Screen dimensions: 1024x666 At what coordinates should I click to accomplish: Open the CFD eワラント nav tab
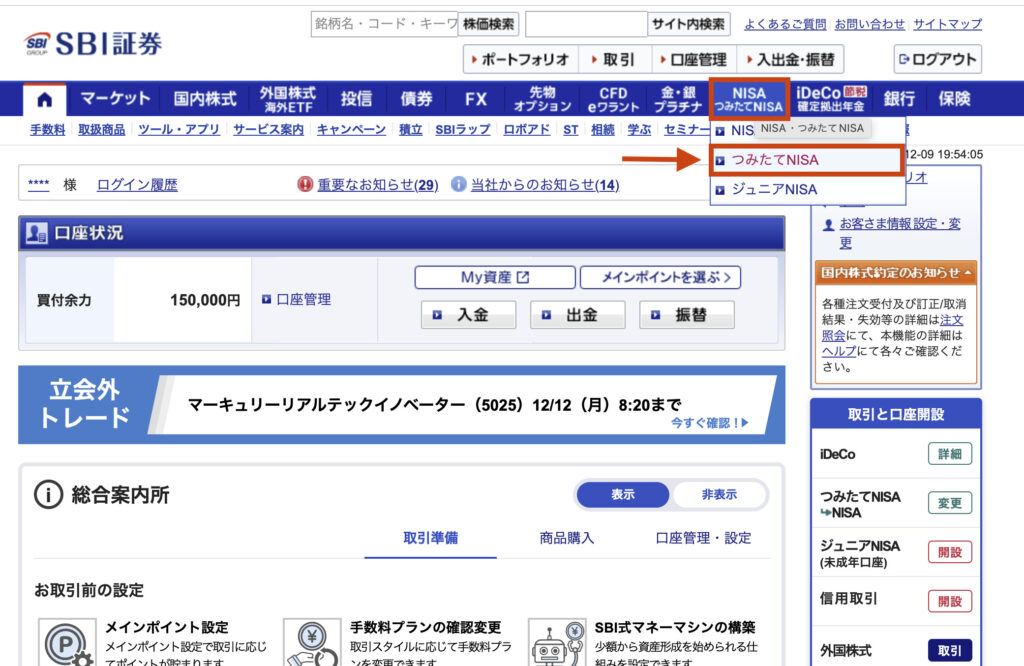[x=613, y=99]
